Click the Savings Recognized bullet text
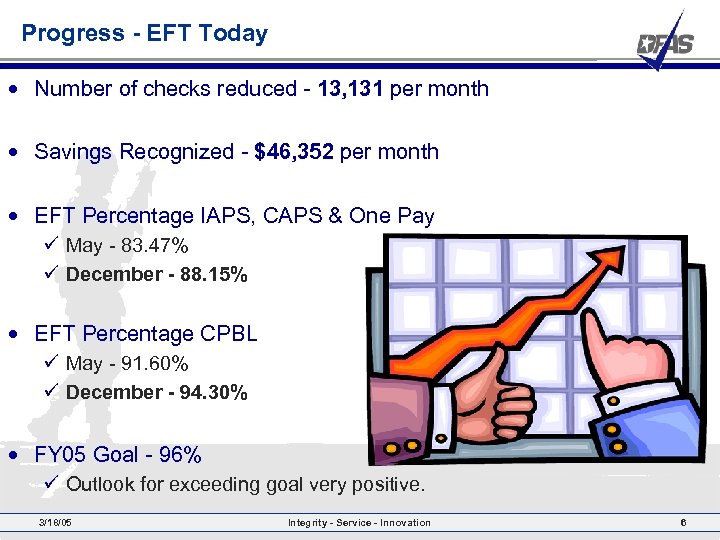Screen dimensions: 720x540 click(x=236, y=152)
